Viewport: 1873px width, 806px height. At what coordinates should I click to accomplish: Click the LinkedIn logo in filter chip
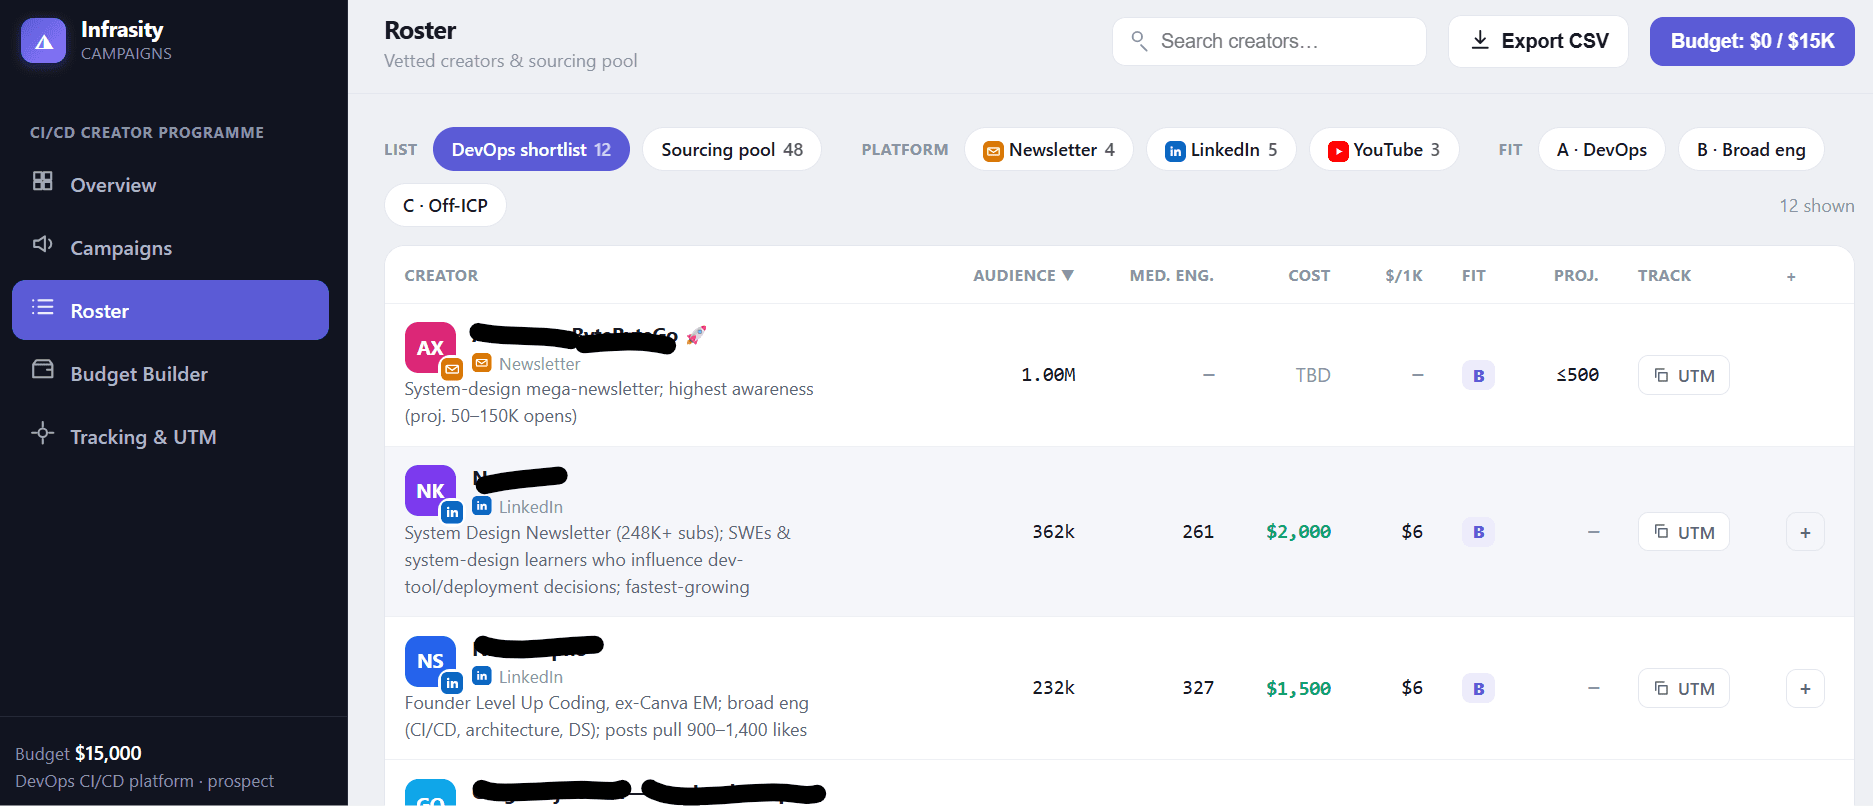[1175, 151]
